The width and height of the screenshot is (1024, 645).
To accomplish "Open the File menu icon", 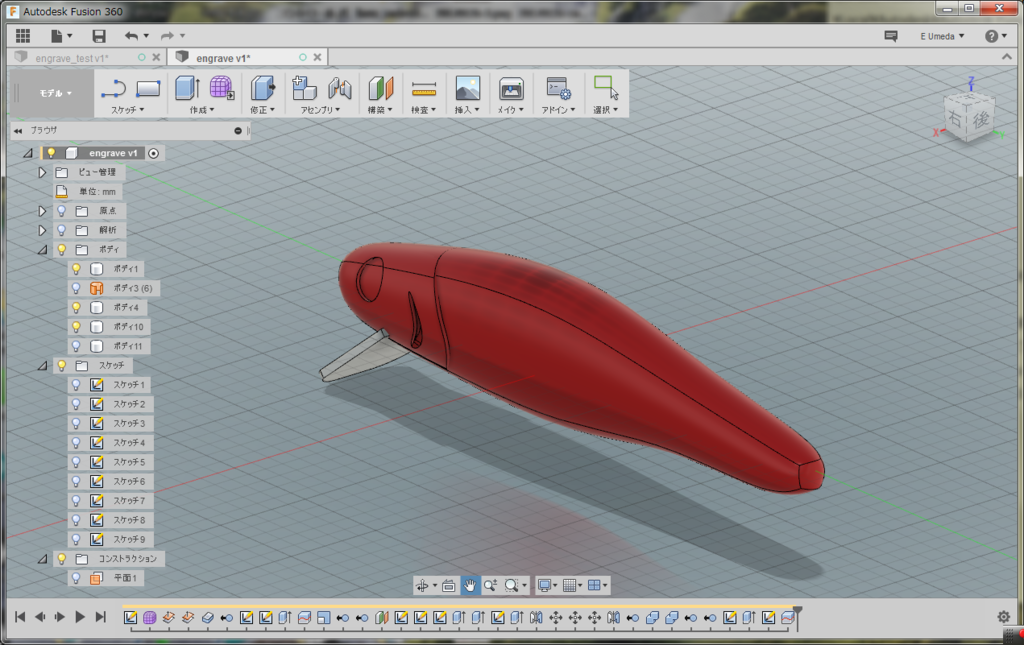I will [x=60, y=36].
